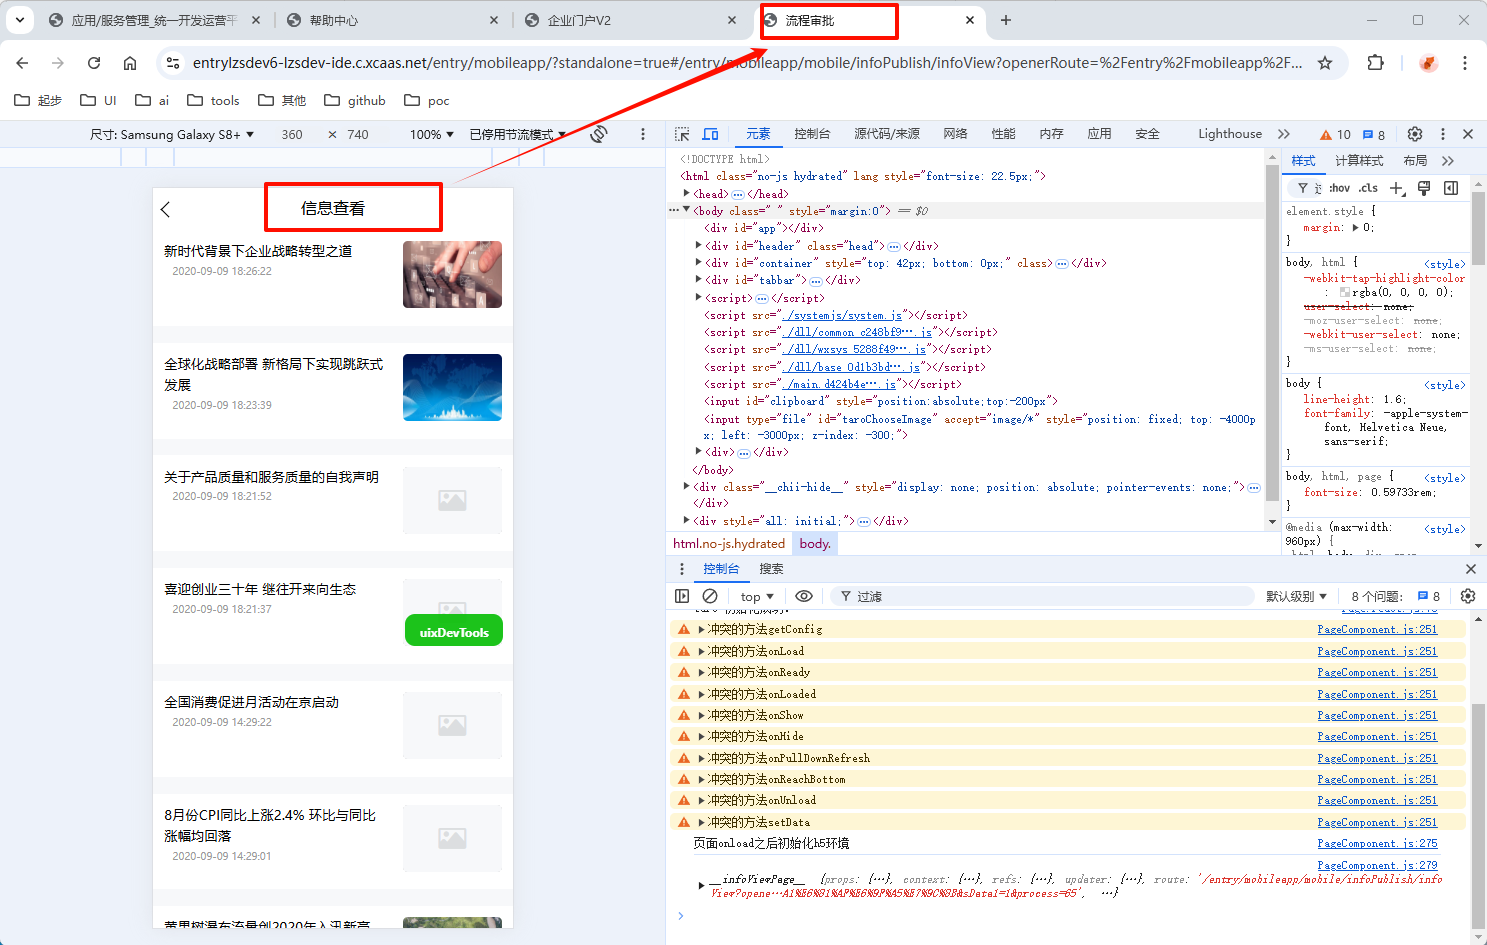Click html.no-js.hydrated breadcrumb
The width and height of the screenshot is (1487, 945).
coord(729,544)
